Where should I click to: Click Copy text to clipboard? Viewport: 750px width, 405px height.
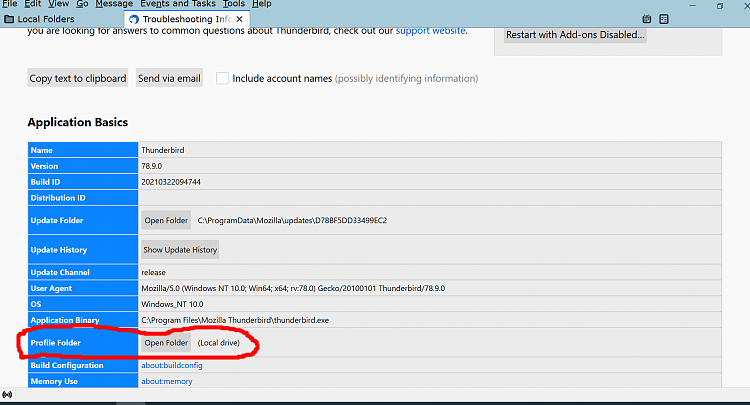[x=78, y=78]
